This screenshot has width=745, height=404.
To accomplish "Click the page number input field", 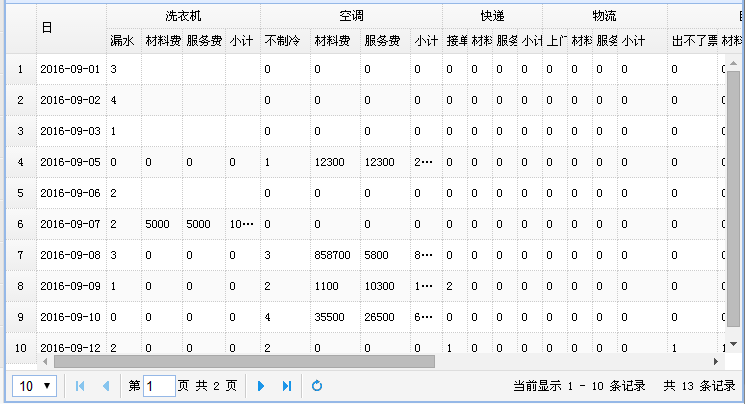I will 159,386.
